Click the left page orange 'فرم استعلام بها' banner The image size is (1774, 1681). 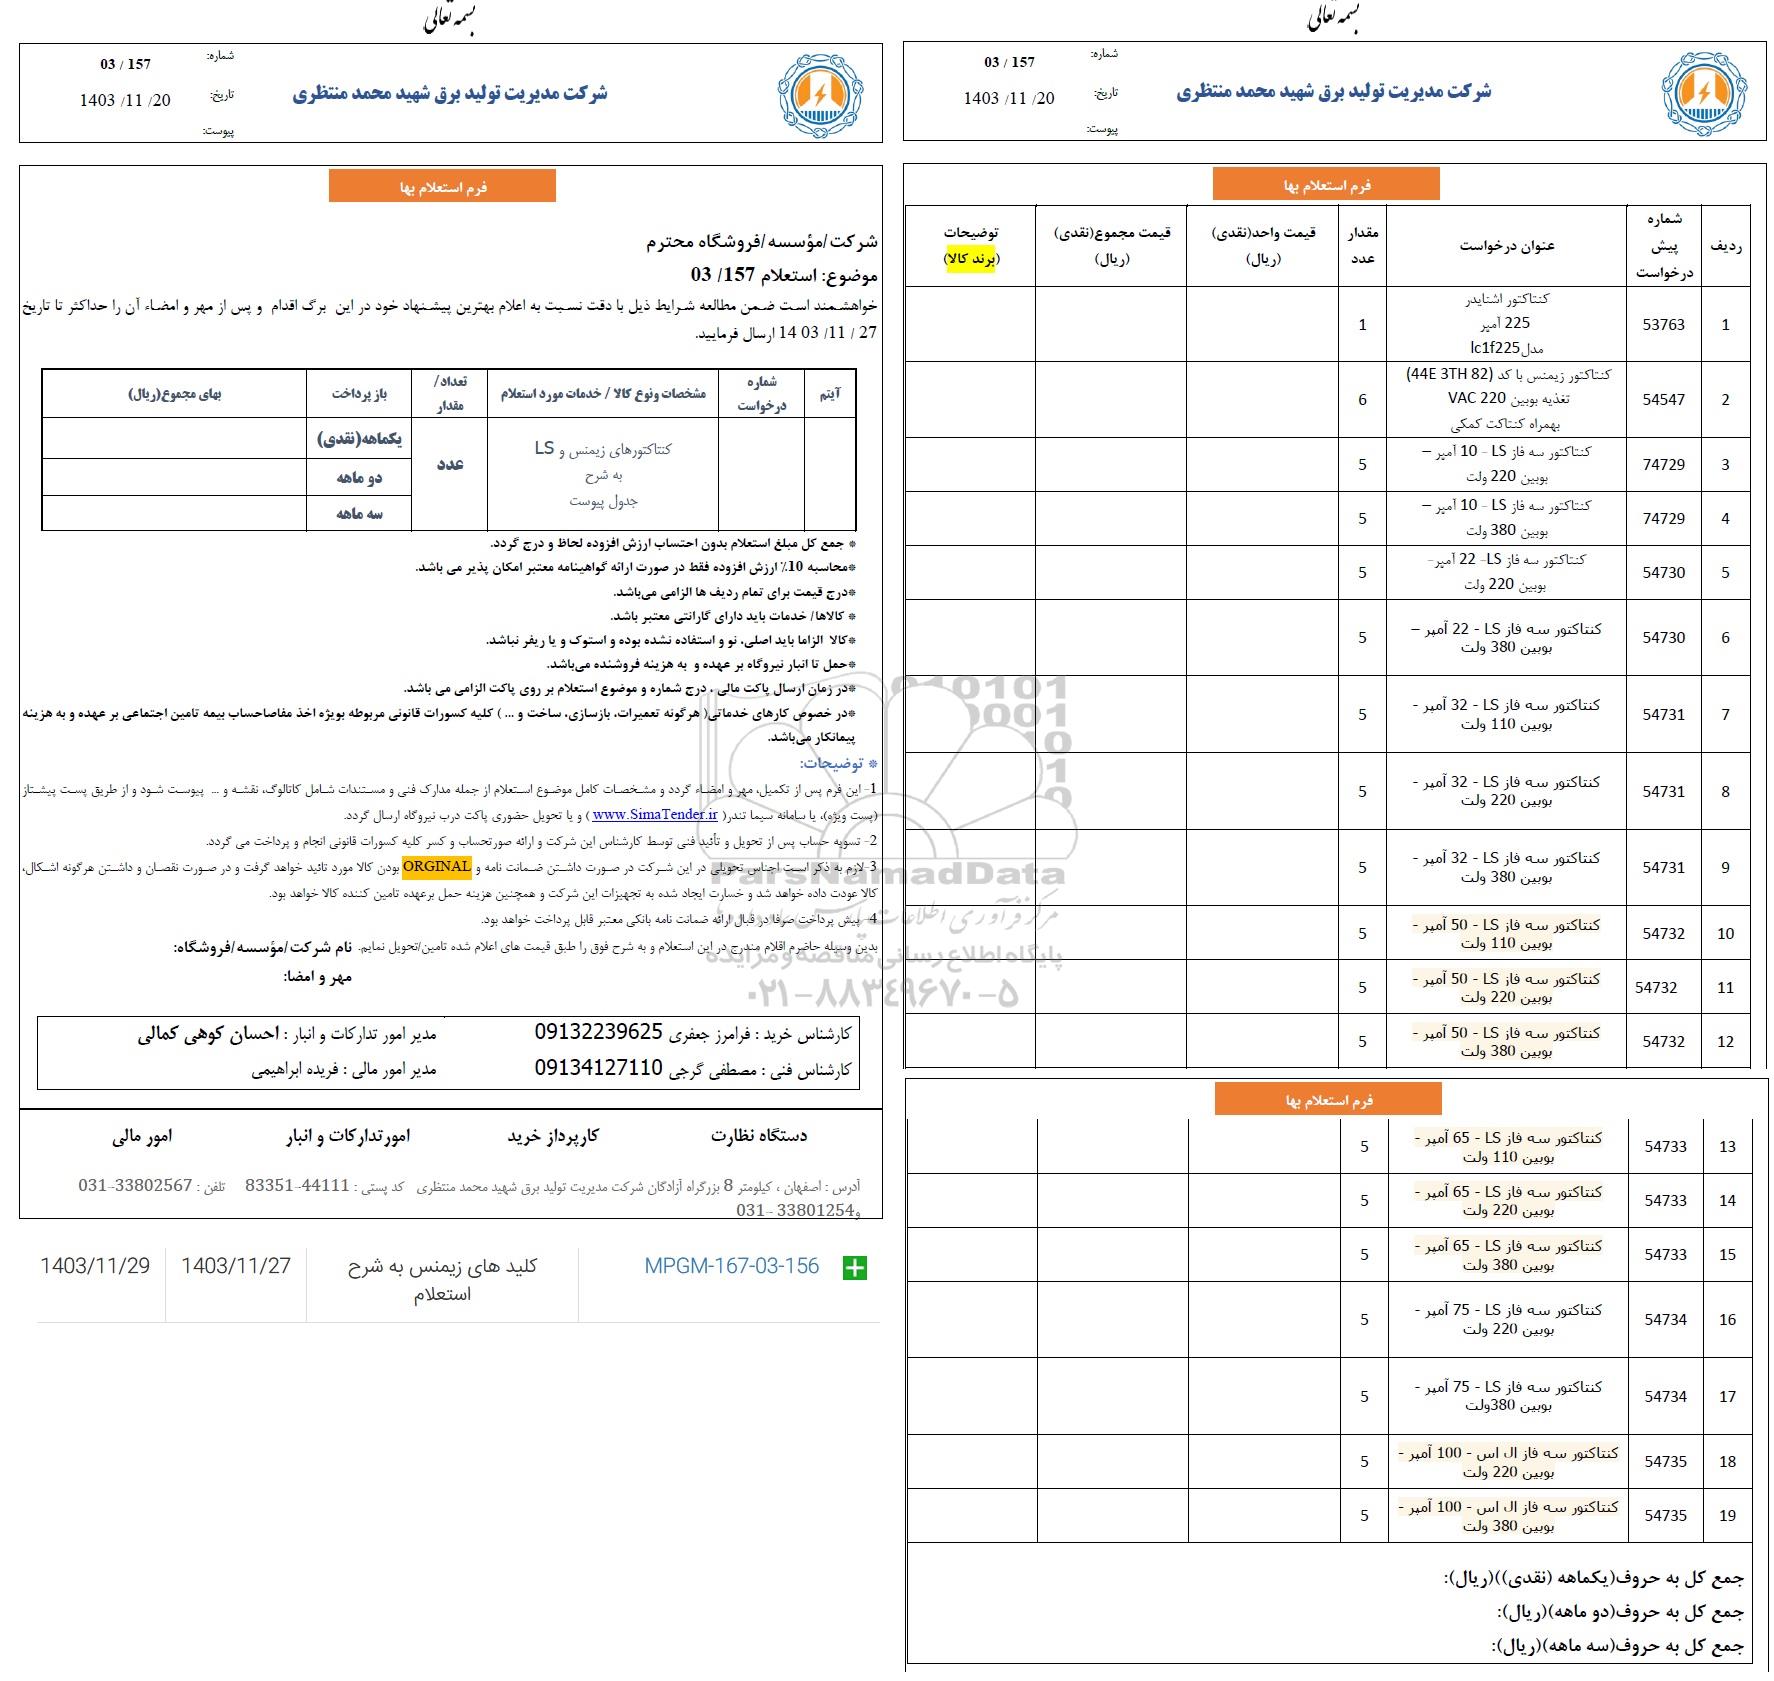click(442, 187)
